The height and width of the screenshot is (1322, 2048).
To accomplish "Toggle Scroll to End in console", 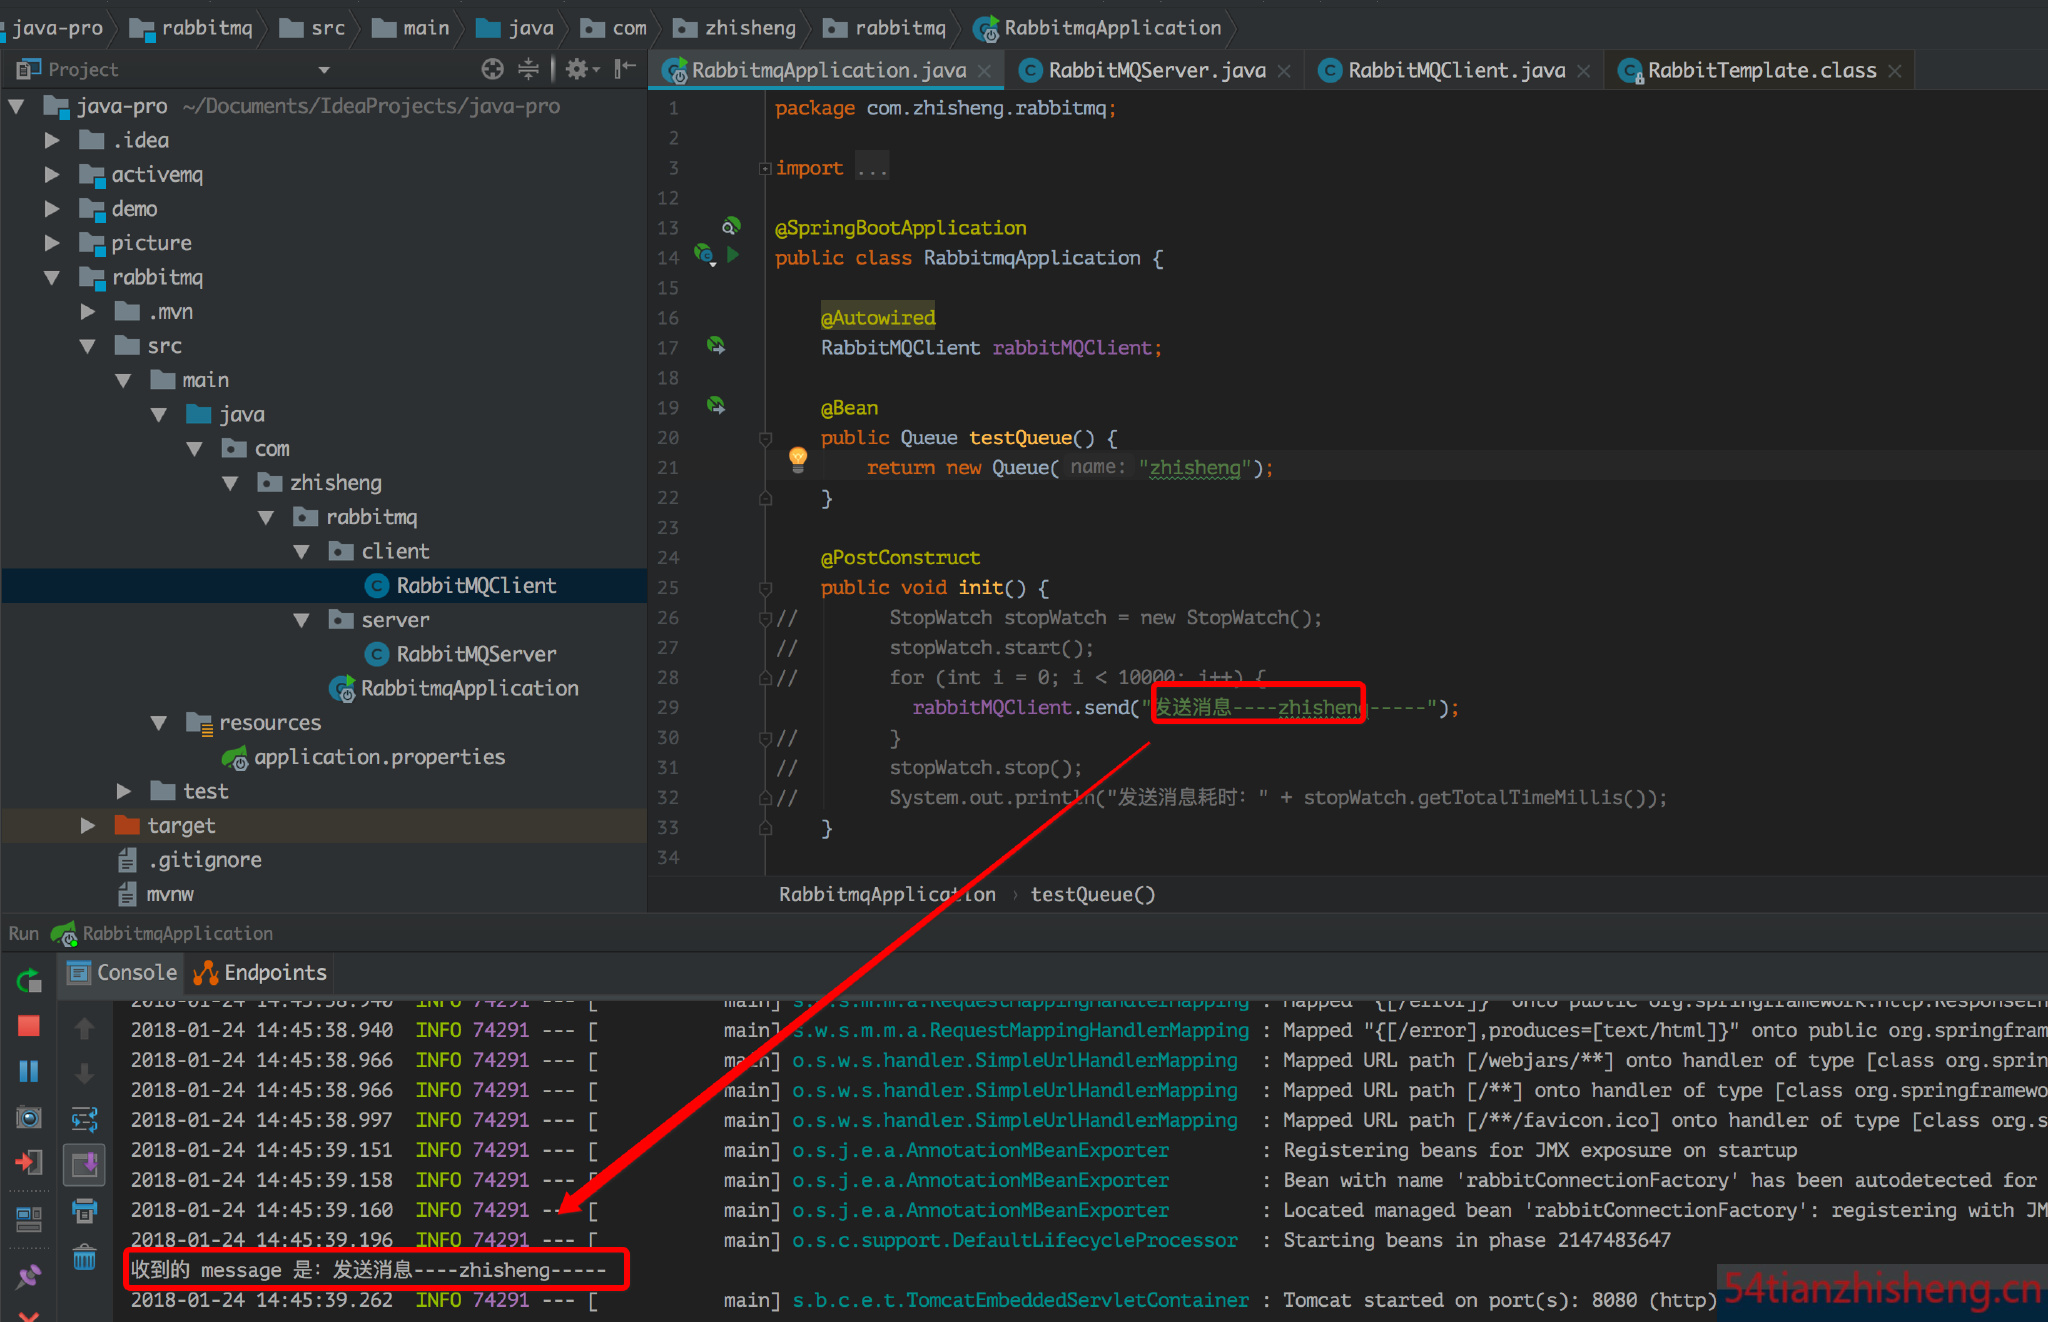I will (x=85, y=1164).
